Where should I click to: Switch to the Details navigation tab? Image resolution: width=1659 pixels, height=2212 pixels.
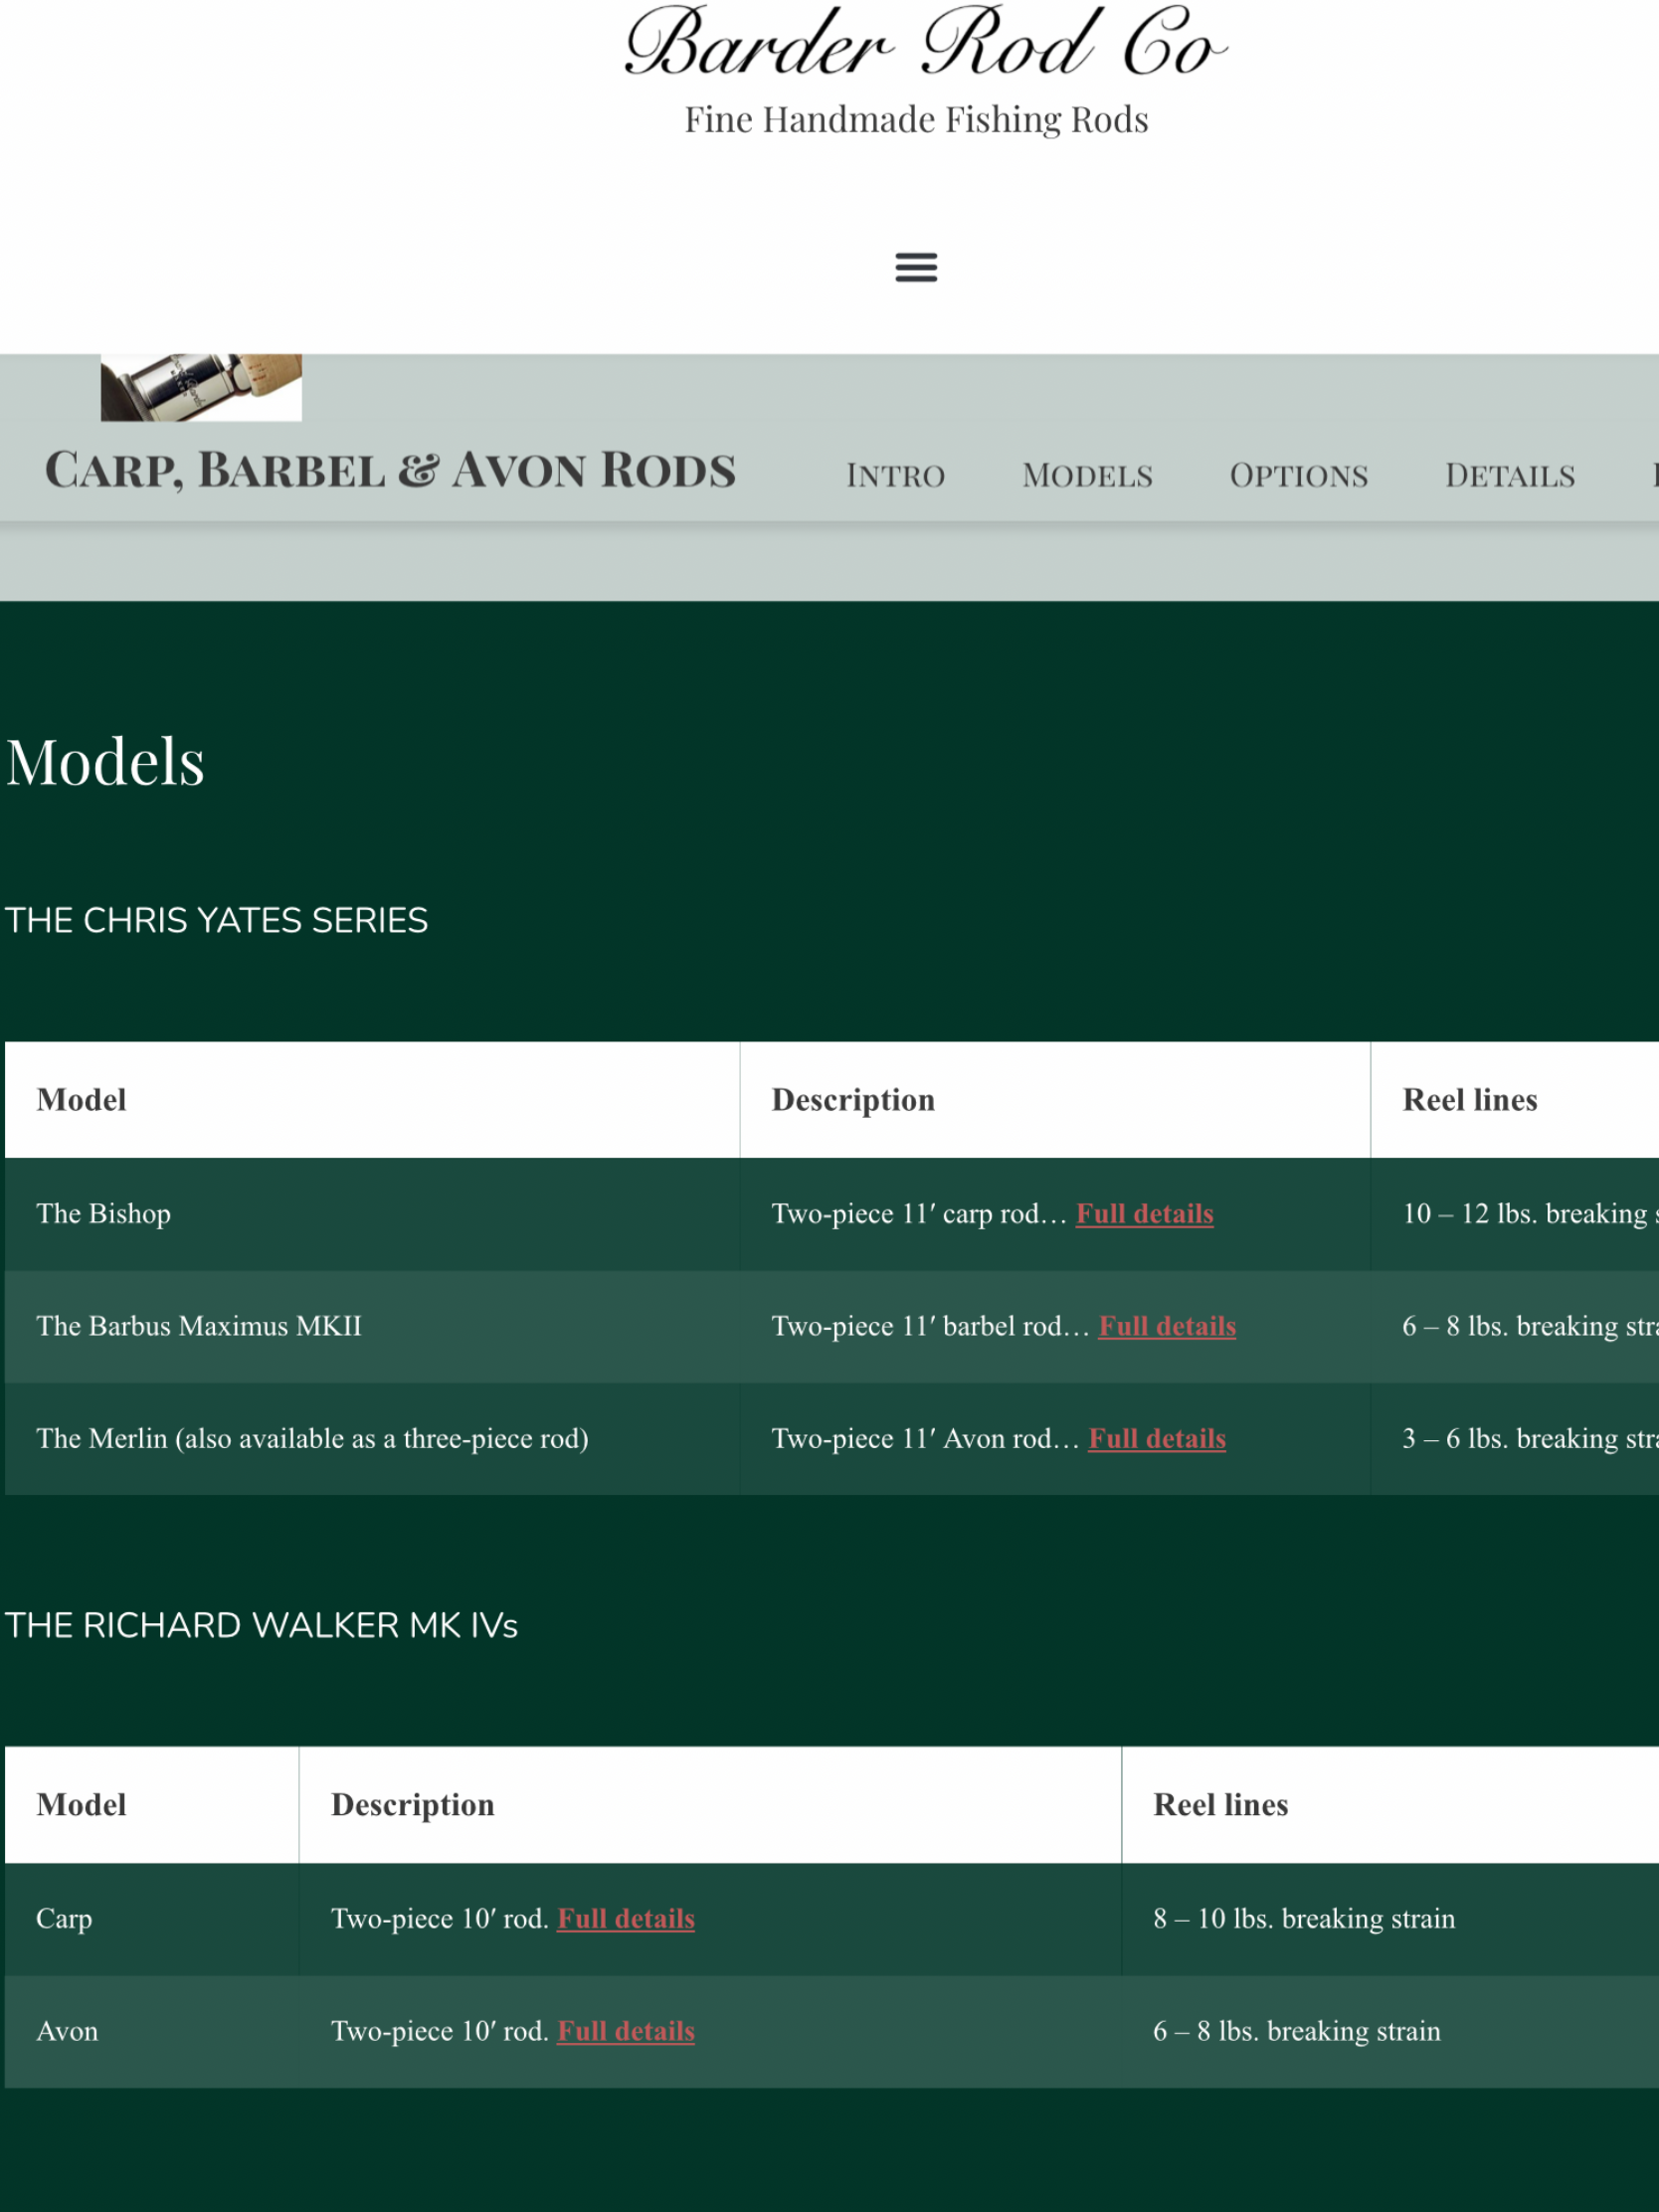pyautogui.click(x=1509, y=475)
